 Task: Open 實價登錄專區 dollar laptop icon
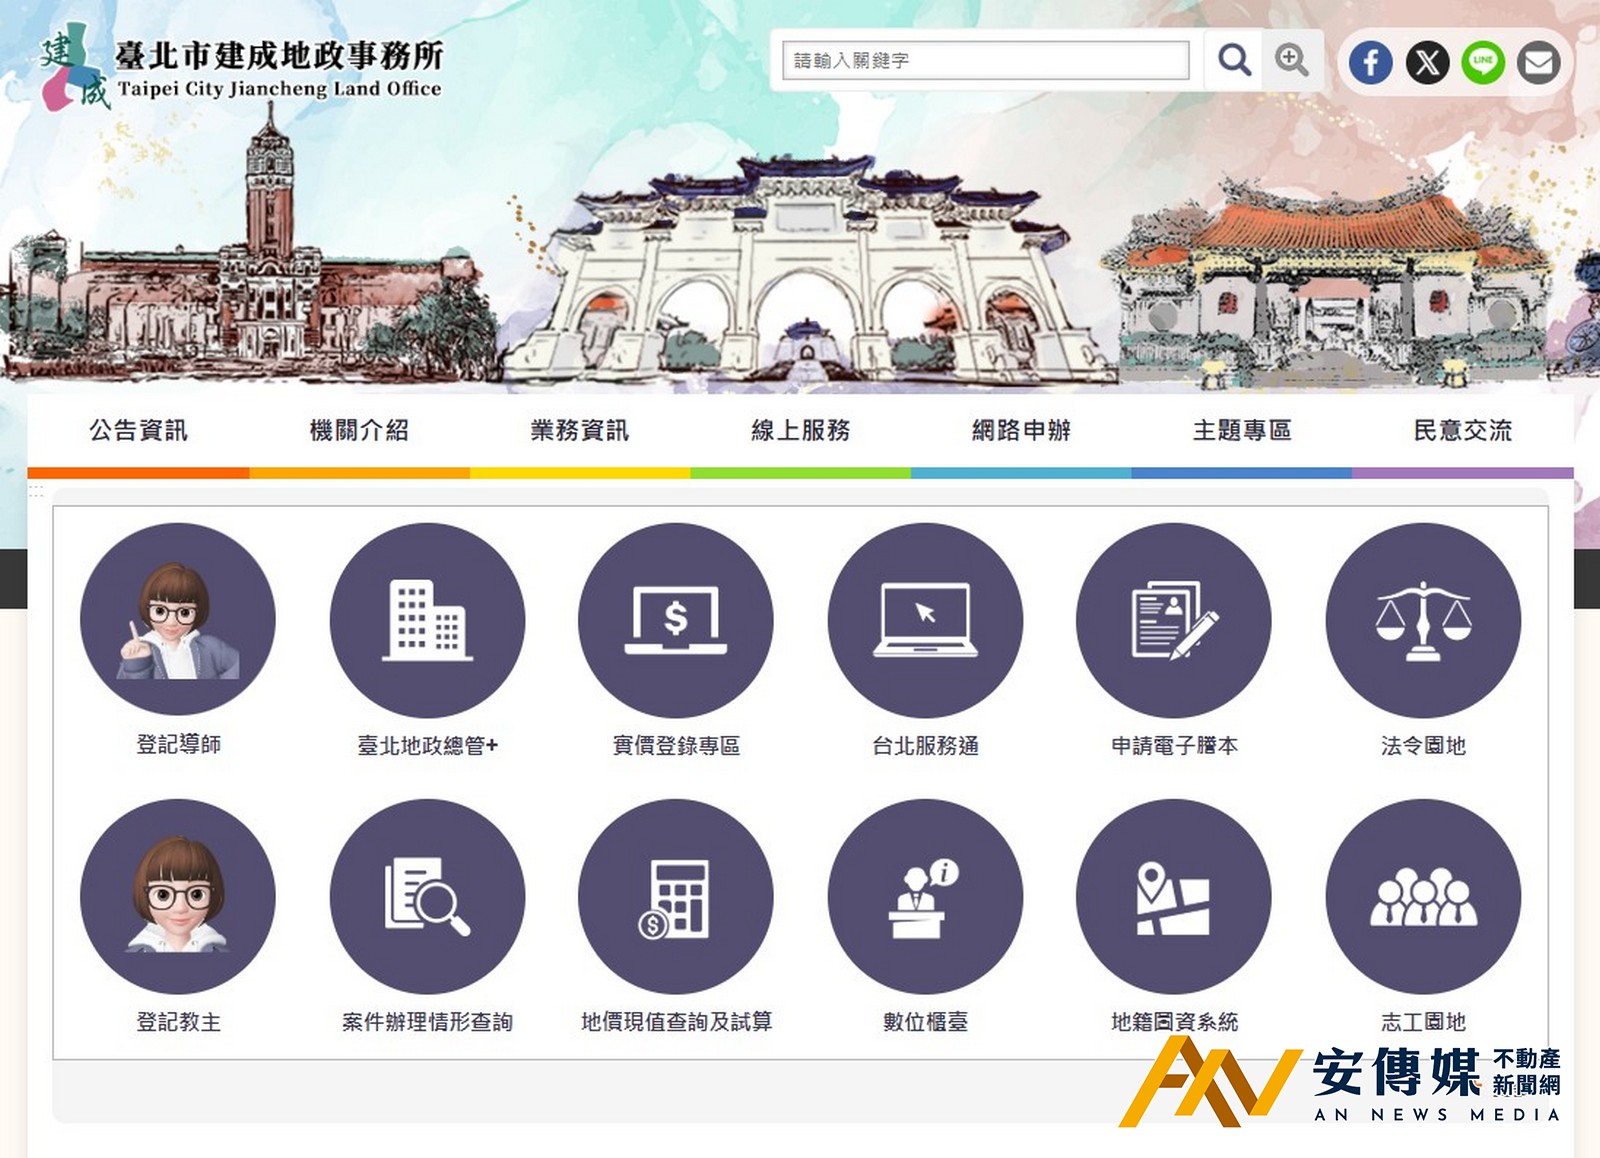click(676, 621)
